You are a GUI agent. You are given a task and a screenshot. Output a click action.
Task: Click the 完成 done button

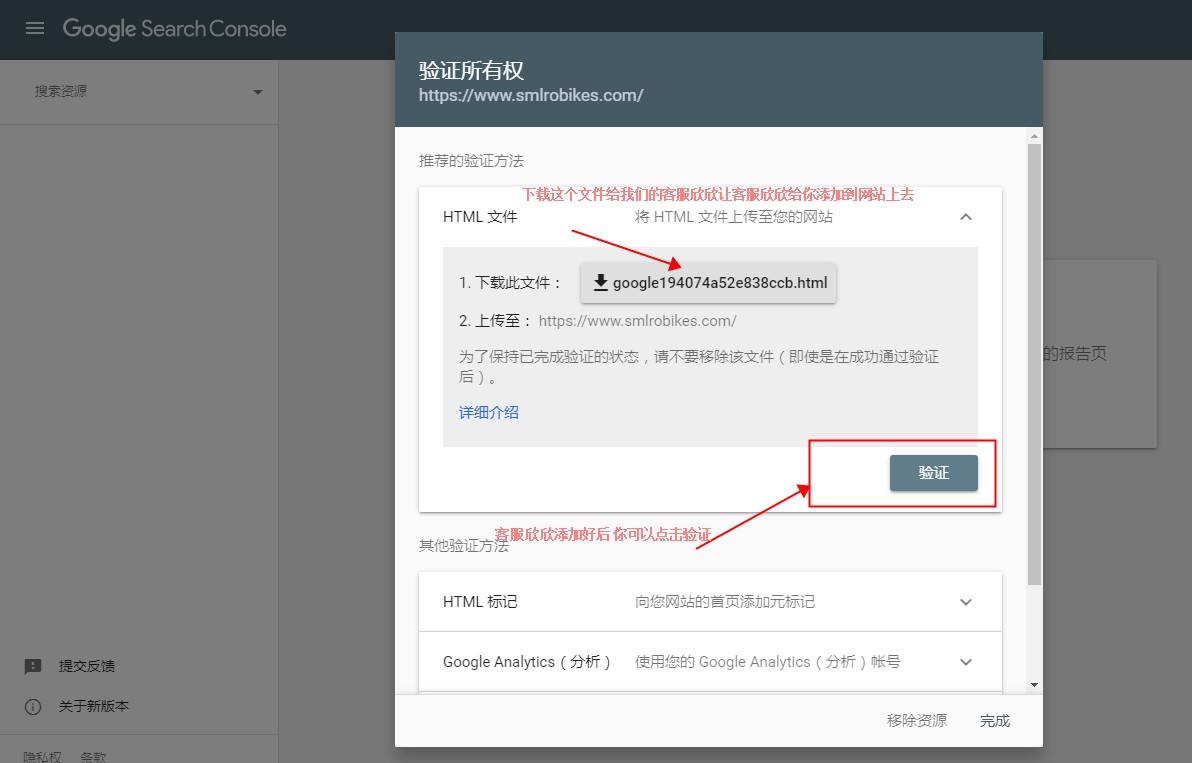[x=994, y=721]
